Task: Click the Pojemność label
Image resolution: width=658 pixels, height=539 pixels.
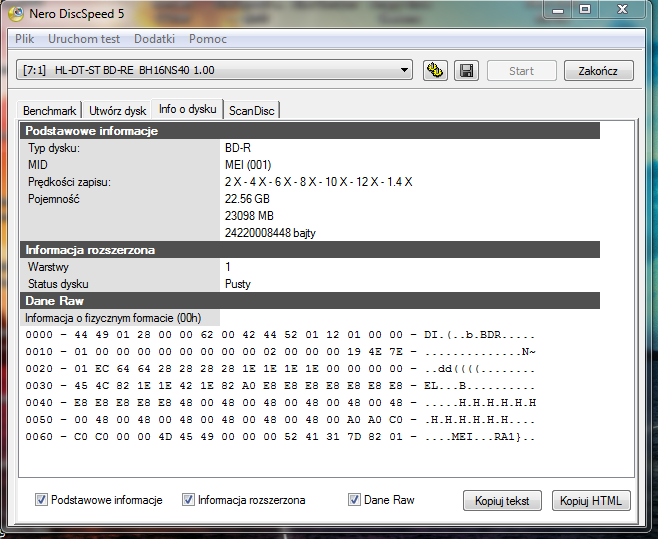Action: [53, 199]
